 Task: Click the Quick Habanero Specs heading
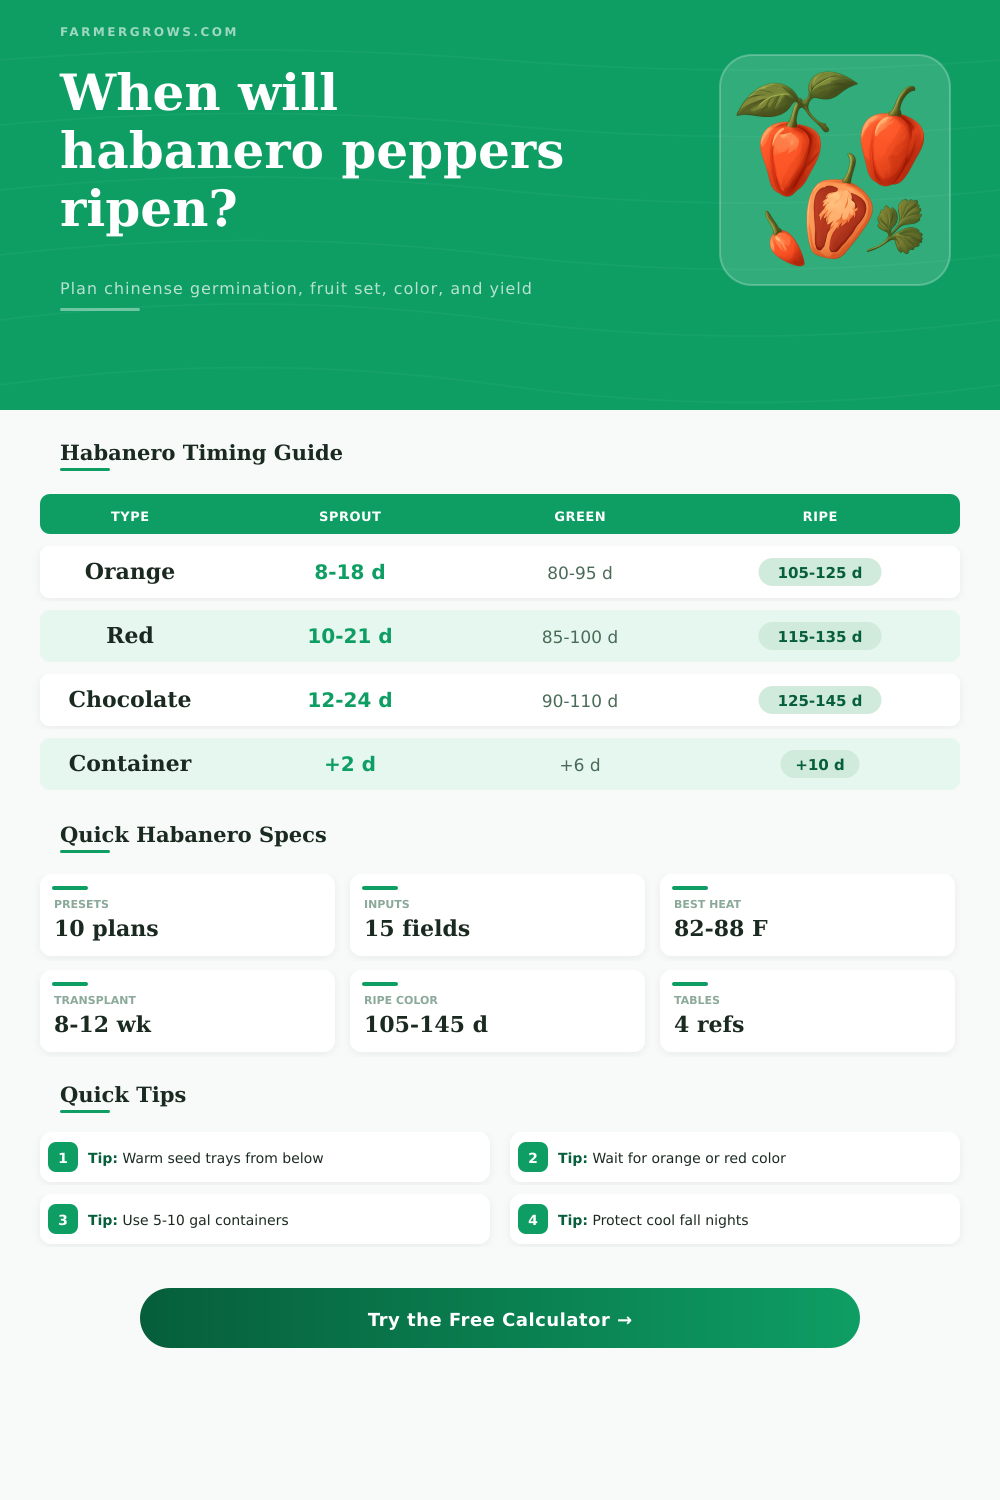coord(193,835)
